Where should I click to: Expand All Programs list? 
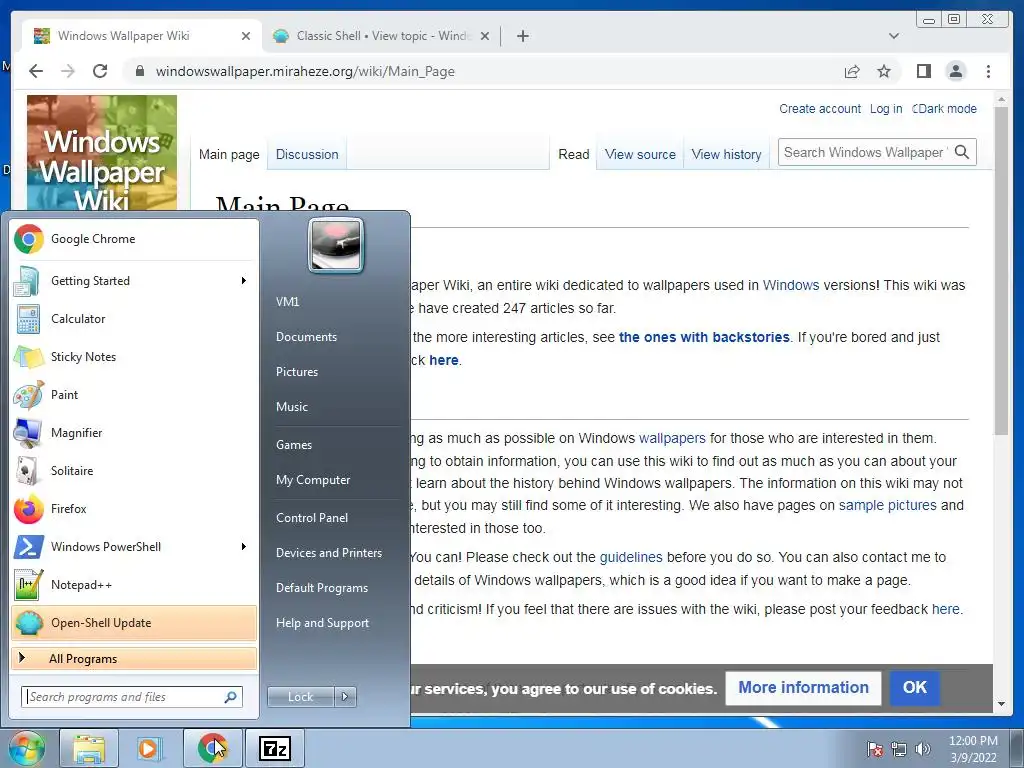tap(134, 658)
